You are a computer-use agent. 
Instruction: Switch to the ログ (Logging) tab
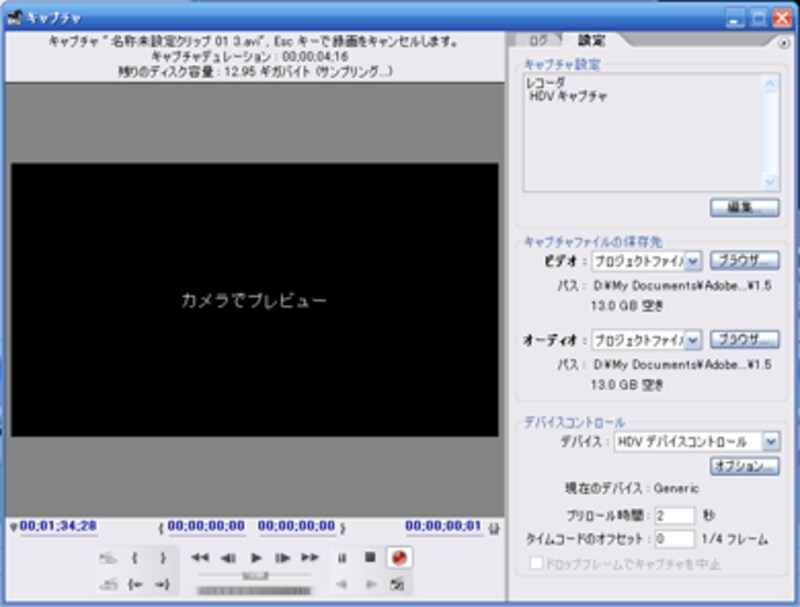538,40
